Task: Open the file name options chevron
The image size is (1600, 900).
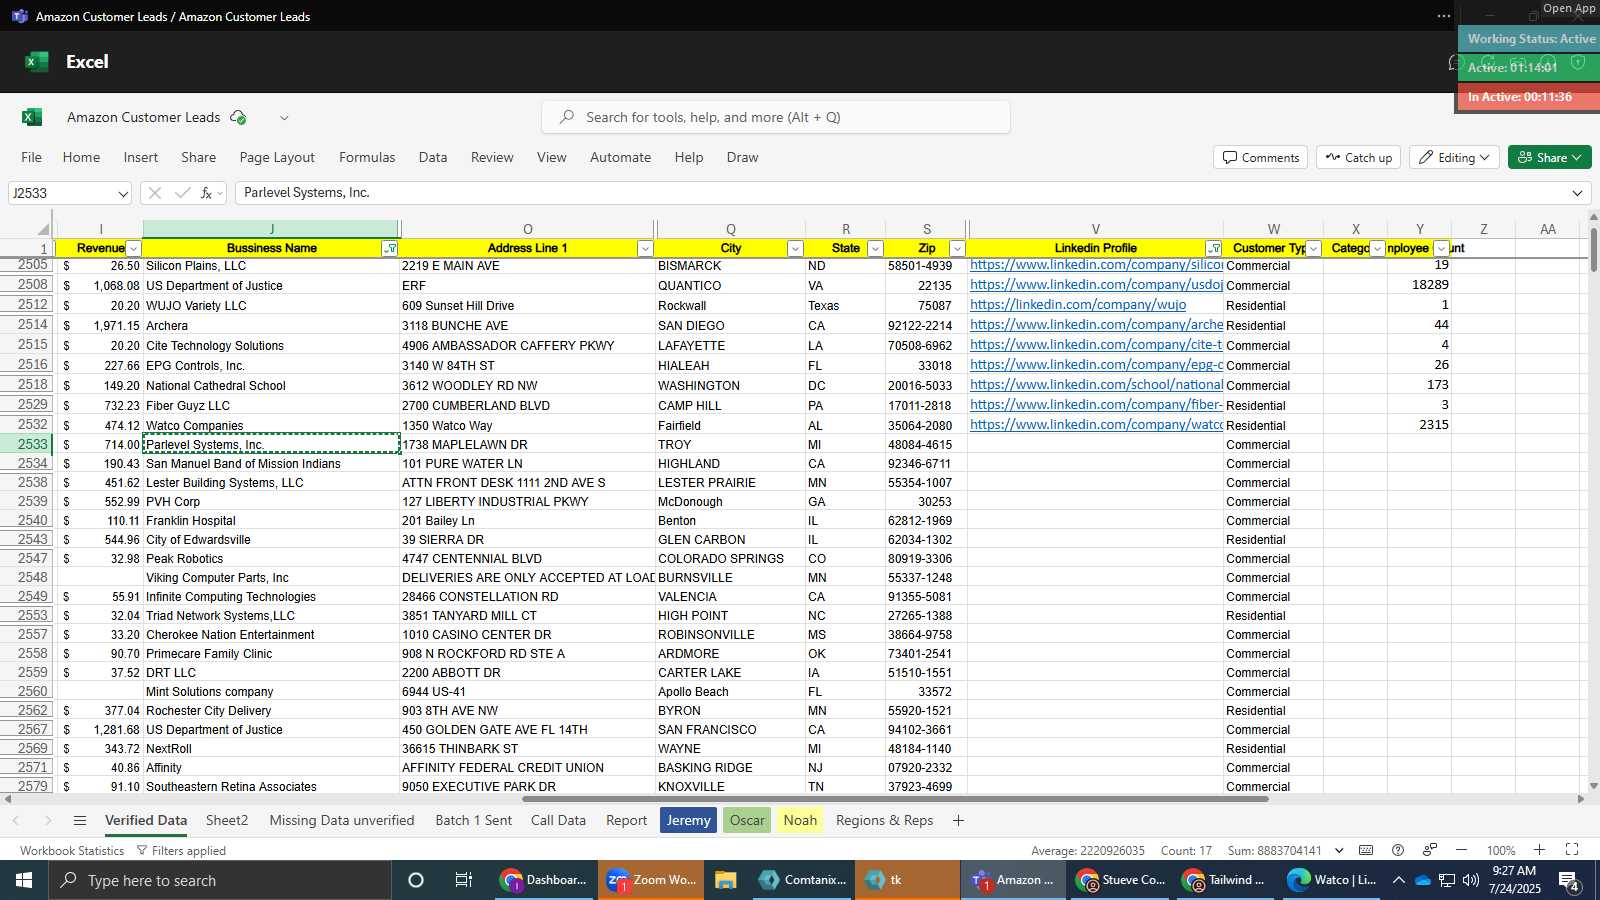Action: coord(284,118)
